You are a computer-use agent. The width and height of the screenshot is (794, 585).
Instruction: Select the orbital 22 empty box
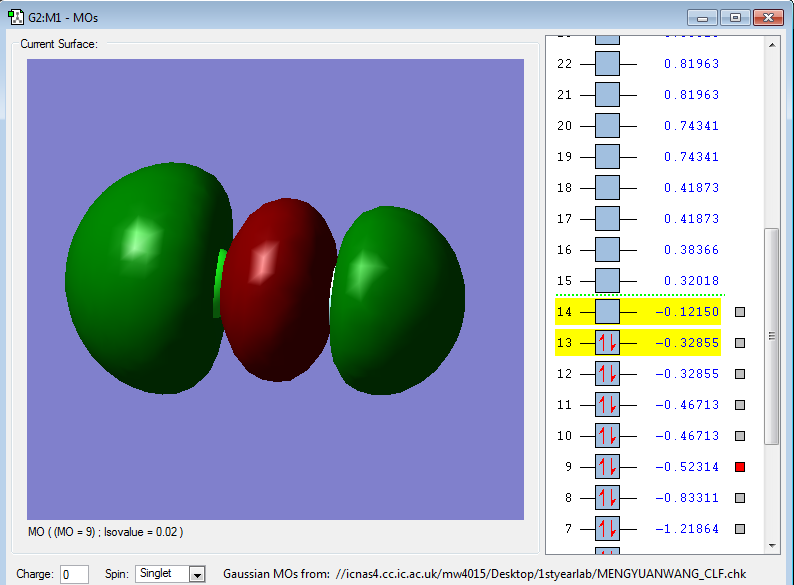[607, 64]
